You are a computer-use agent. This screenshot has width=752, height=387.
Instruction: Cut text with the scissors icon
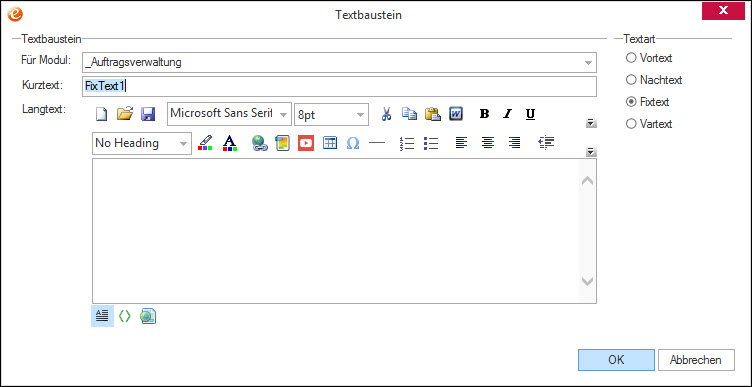[386, 114]
